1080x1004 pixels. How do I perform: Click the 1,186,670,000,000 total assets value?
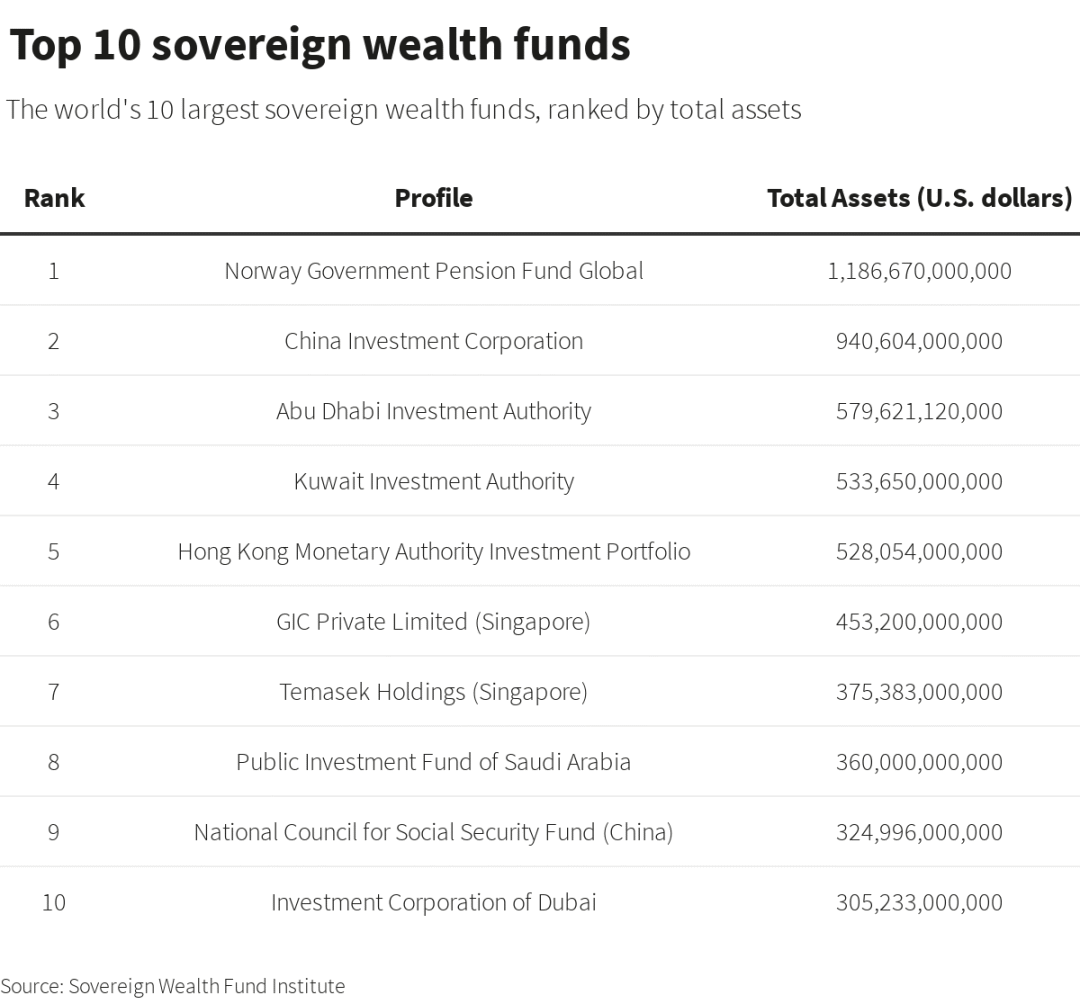coord(919,271)
